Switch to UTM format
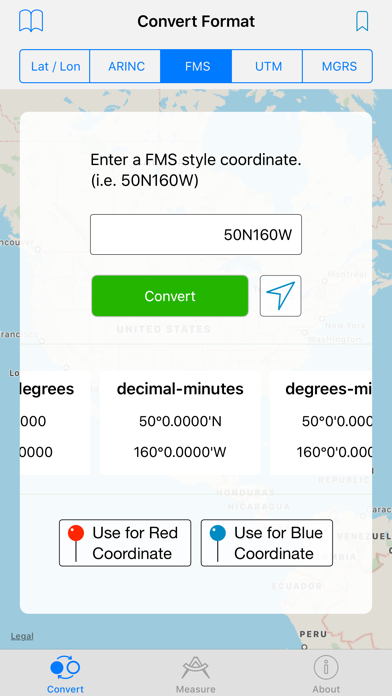392x696 pixels. [x=267, y=67]
